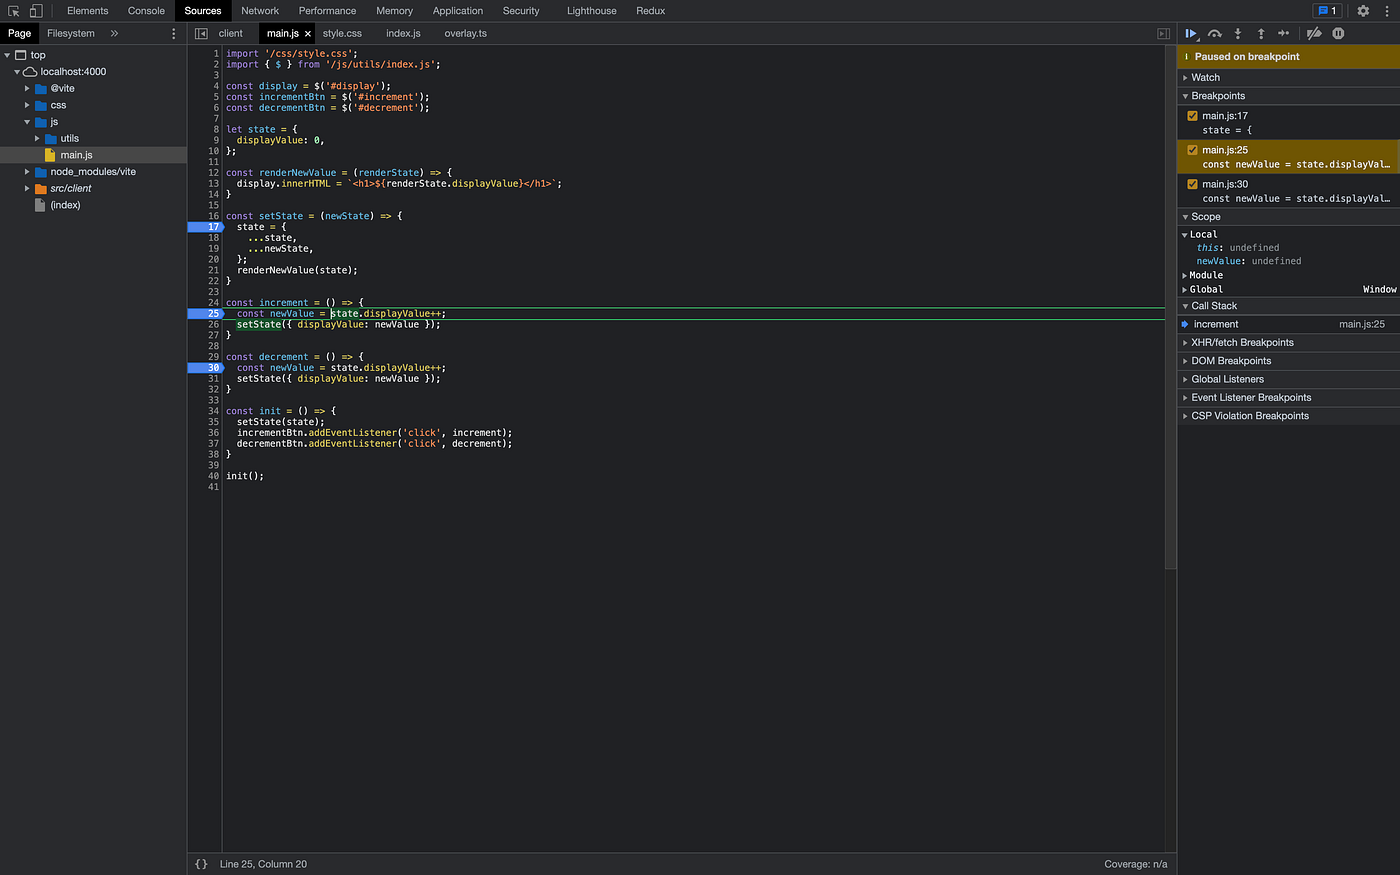The height and width of the screenshot is (875, 1400).
Task: Click the blue breakpoint marker on line 30
Action: click(206, 367)
